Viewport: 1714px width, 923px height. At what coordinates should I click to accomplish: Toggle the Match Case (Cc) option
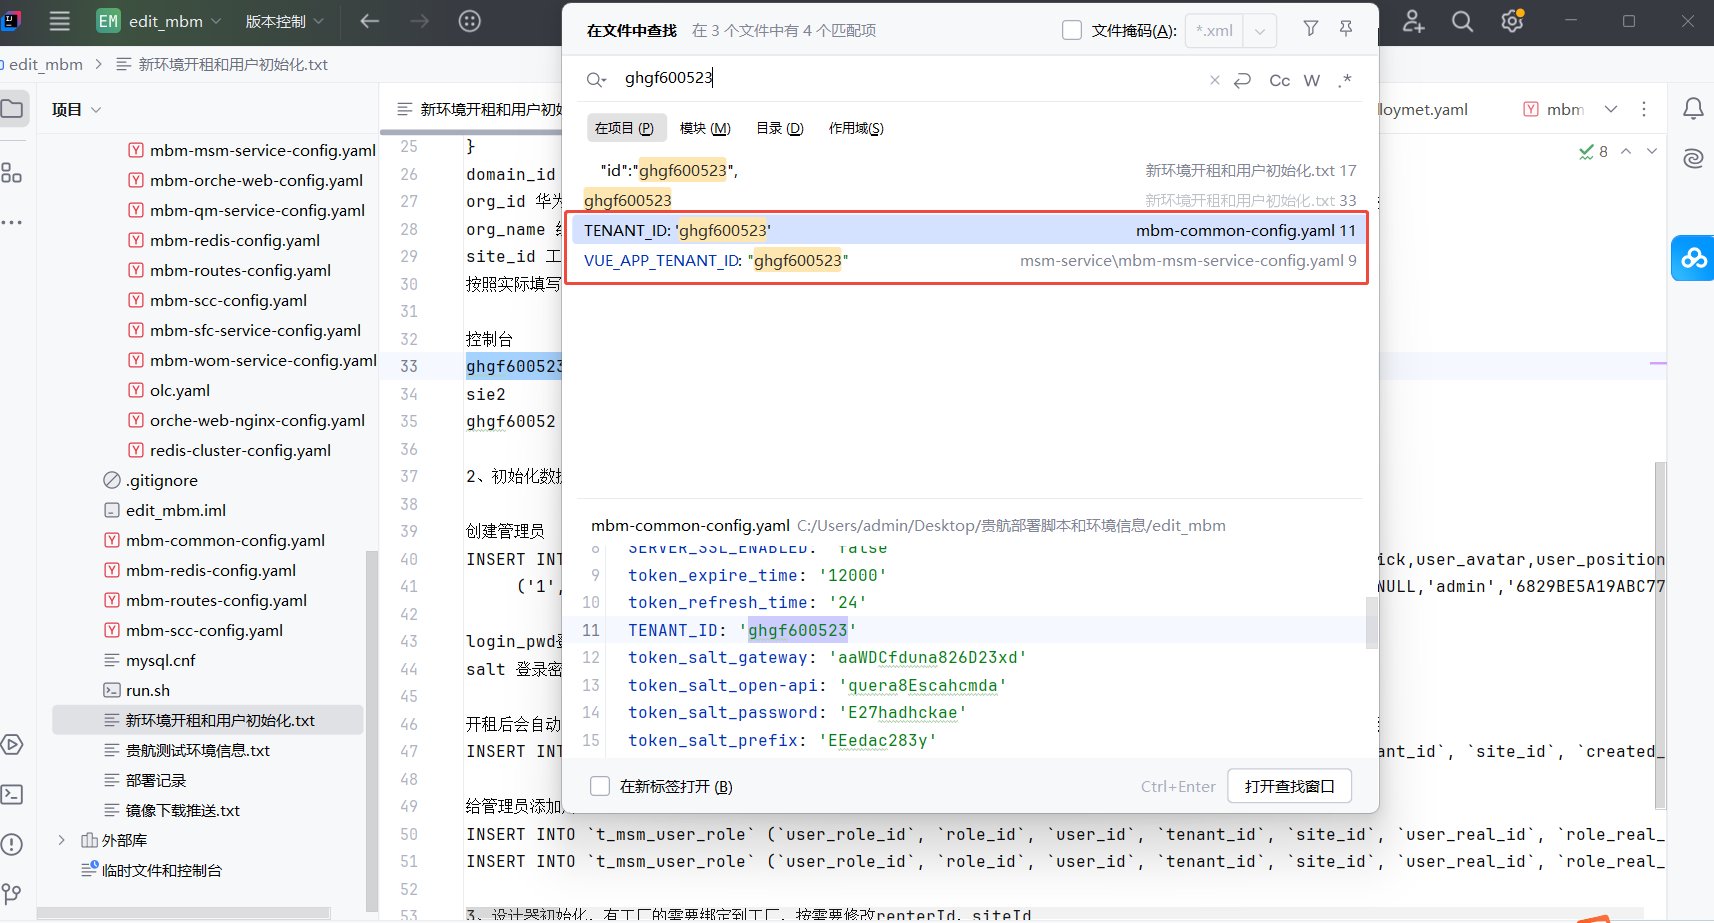coord(1279,81)
